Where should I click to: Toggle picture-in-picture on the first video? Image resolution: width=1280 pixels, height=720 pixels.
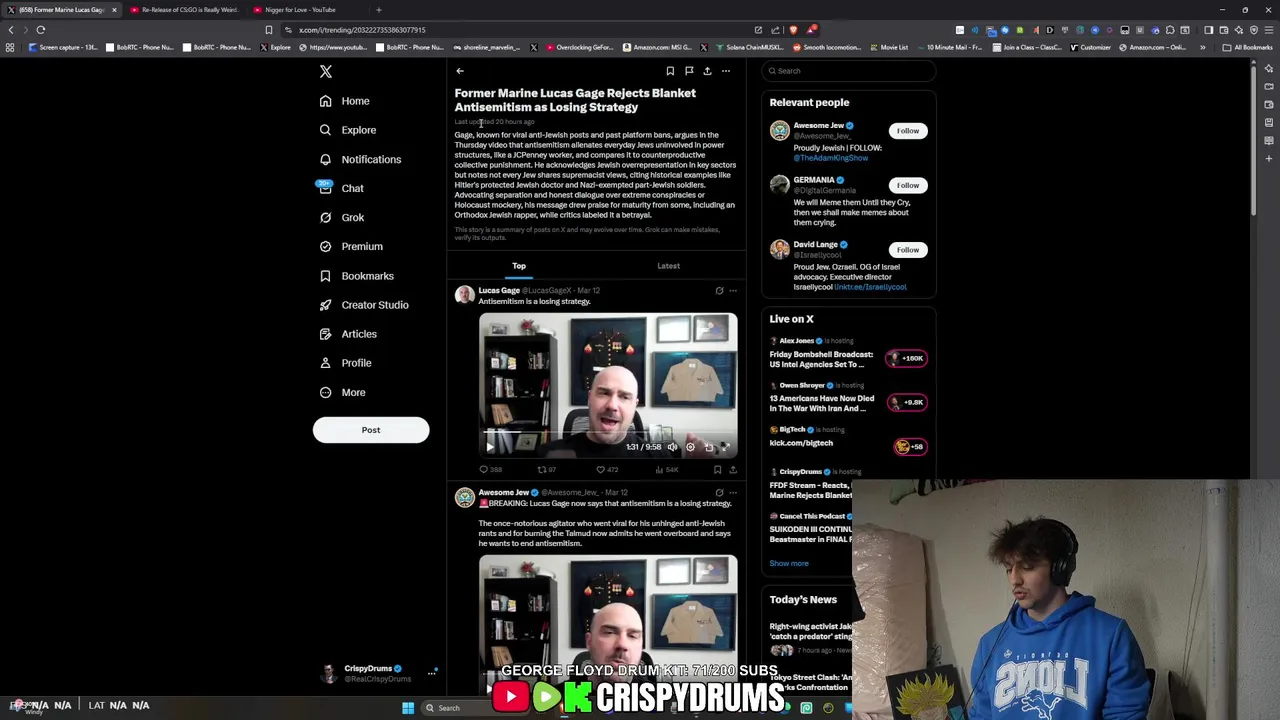708,447
